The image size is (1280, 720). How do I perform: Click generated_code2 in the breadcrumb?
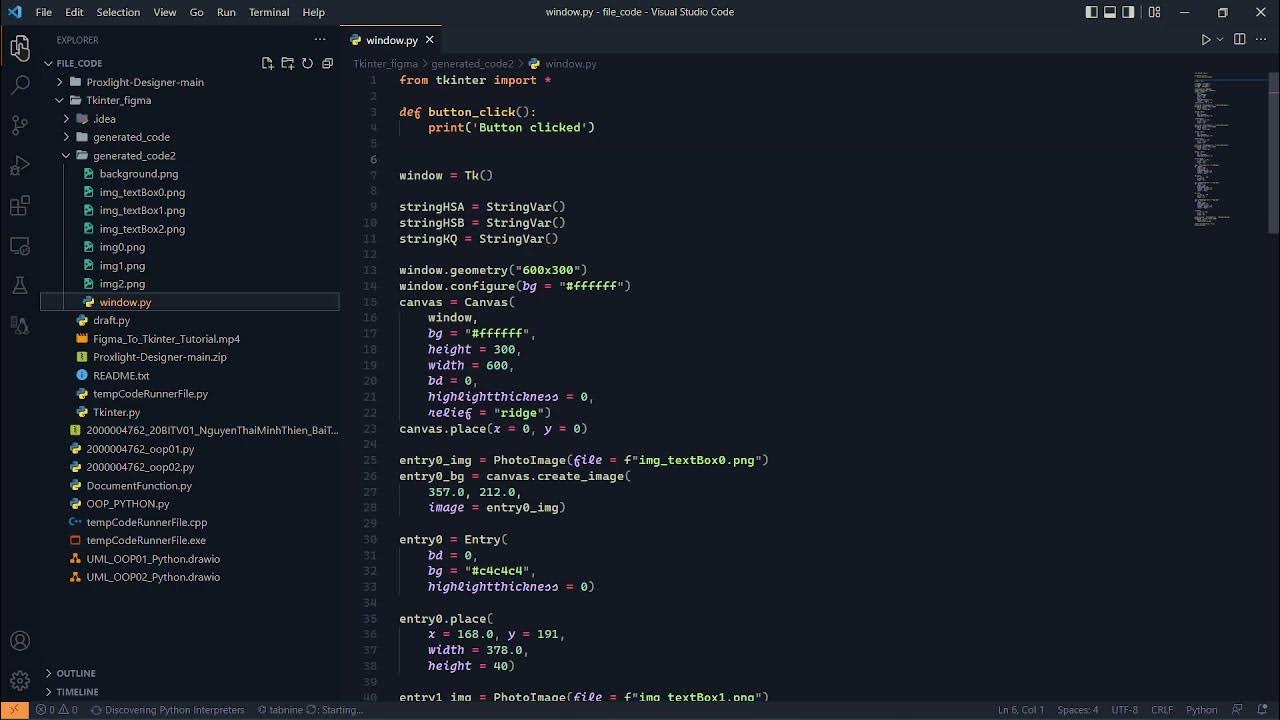pos(472,64)
